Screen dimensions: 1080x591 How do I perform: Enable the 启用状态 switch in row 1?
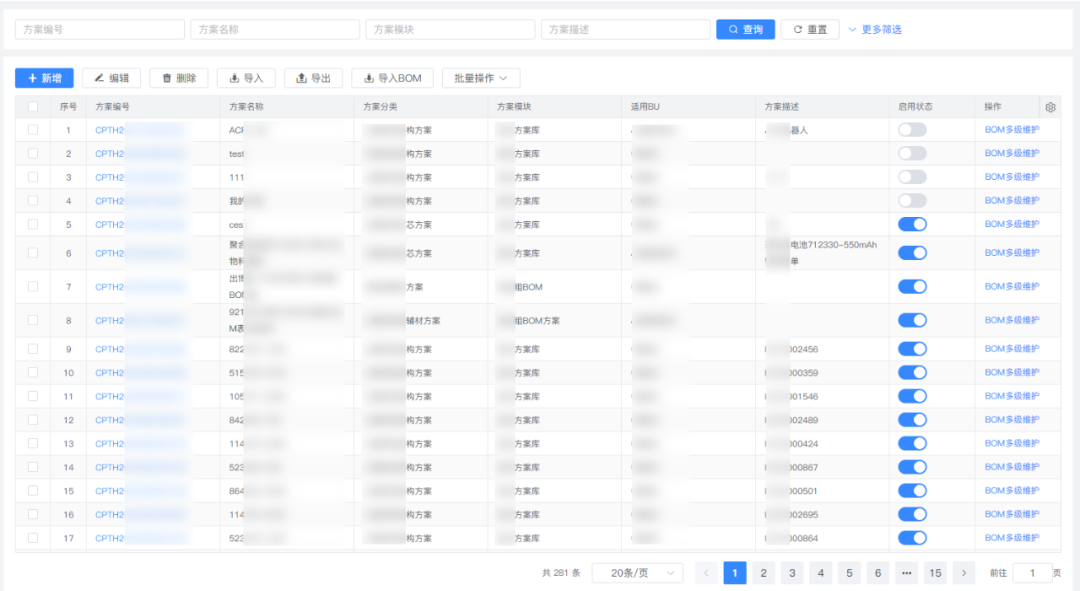pos(912,129)
